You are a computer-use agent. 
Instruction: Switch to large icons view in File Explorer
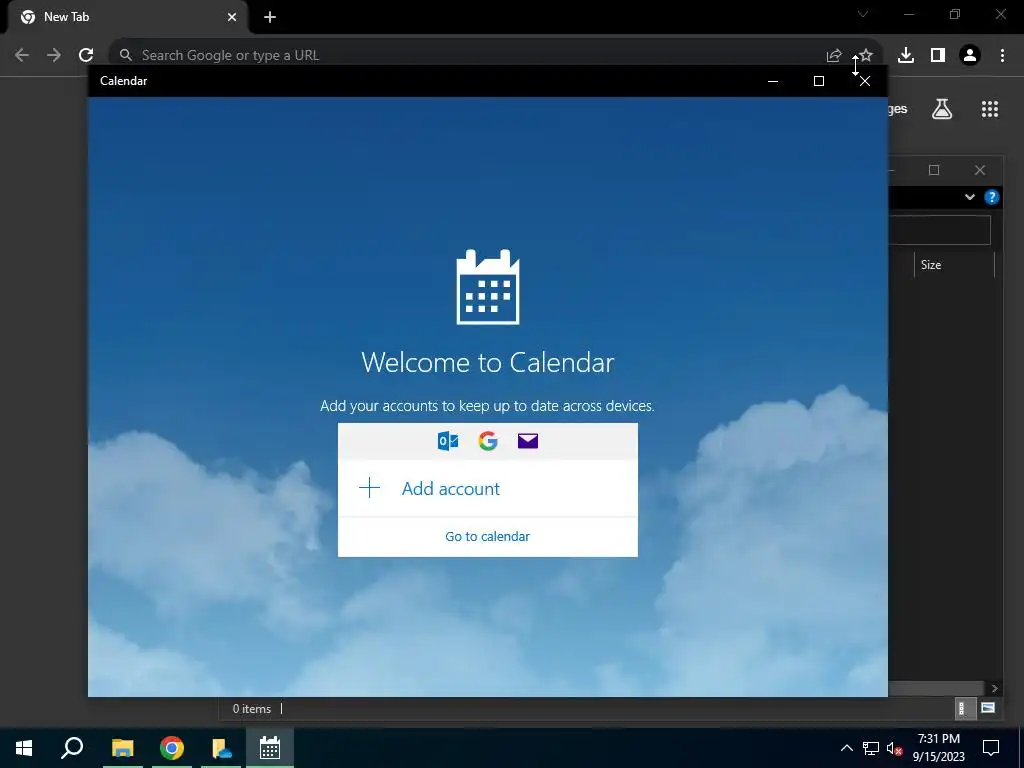988,708
